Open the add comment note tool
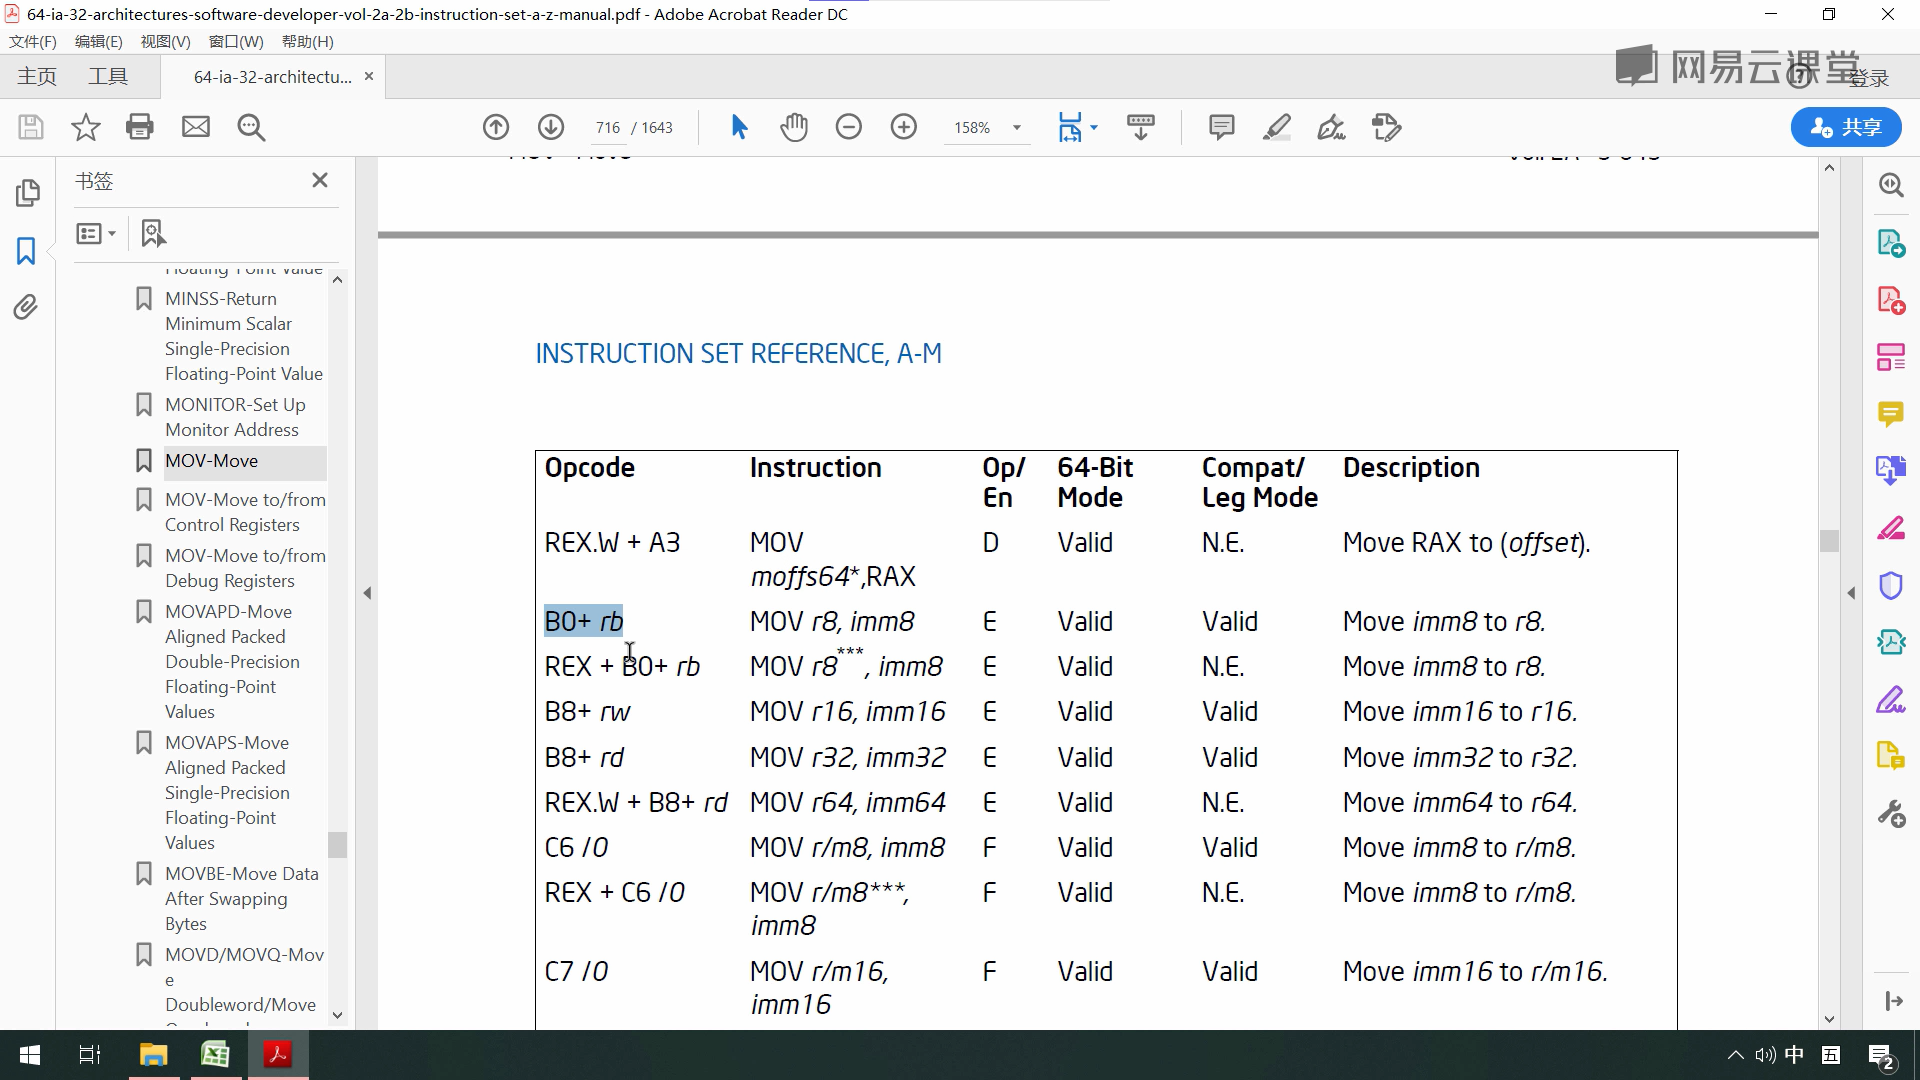This screenshot has height=1080, width=1920. [1221, 127]
